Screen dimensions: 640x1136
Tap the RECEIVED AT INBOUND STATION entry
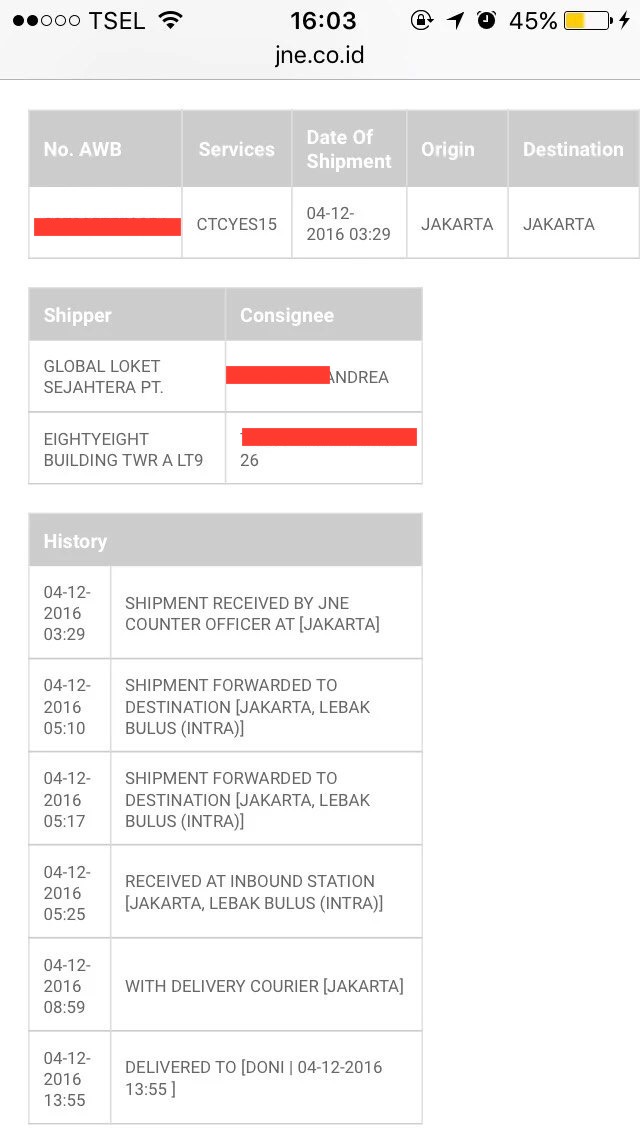(x=254, y=892)
